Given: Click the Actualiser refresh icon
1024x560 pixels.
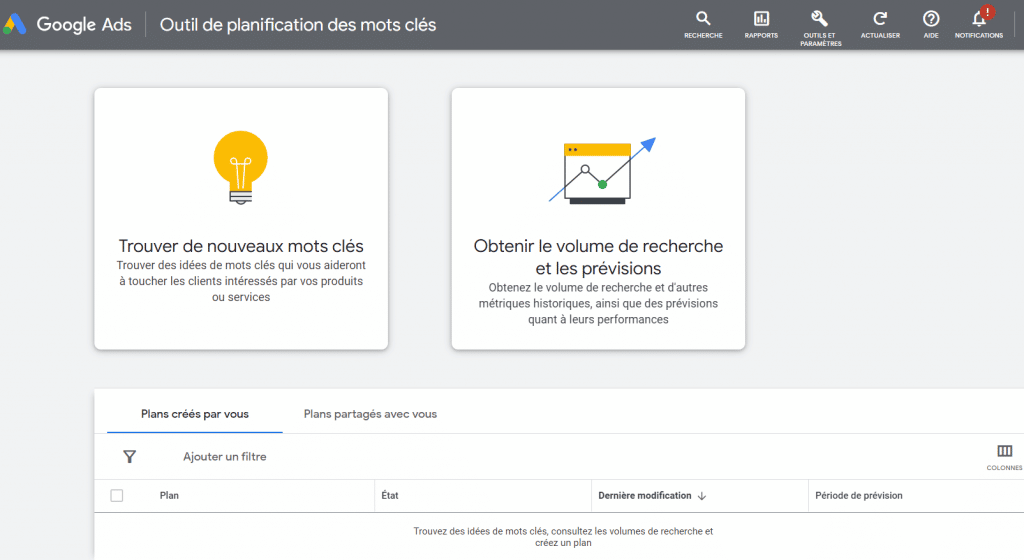Looking at the screenshot, I should pyautogui.click(x=880, y=19).
